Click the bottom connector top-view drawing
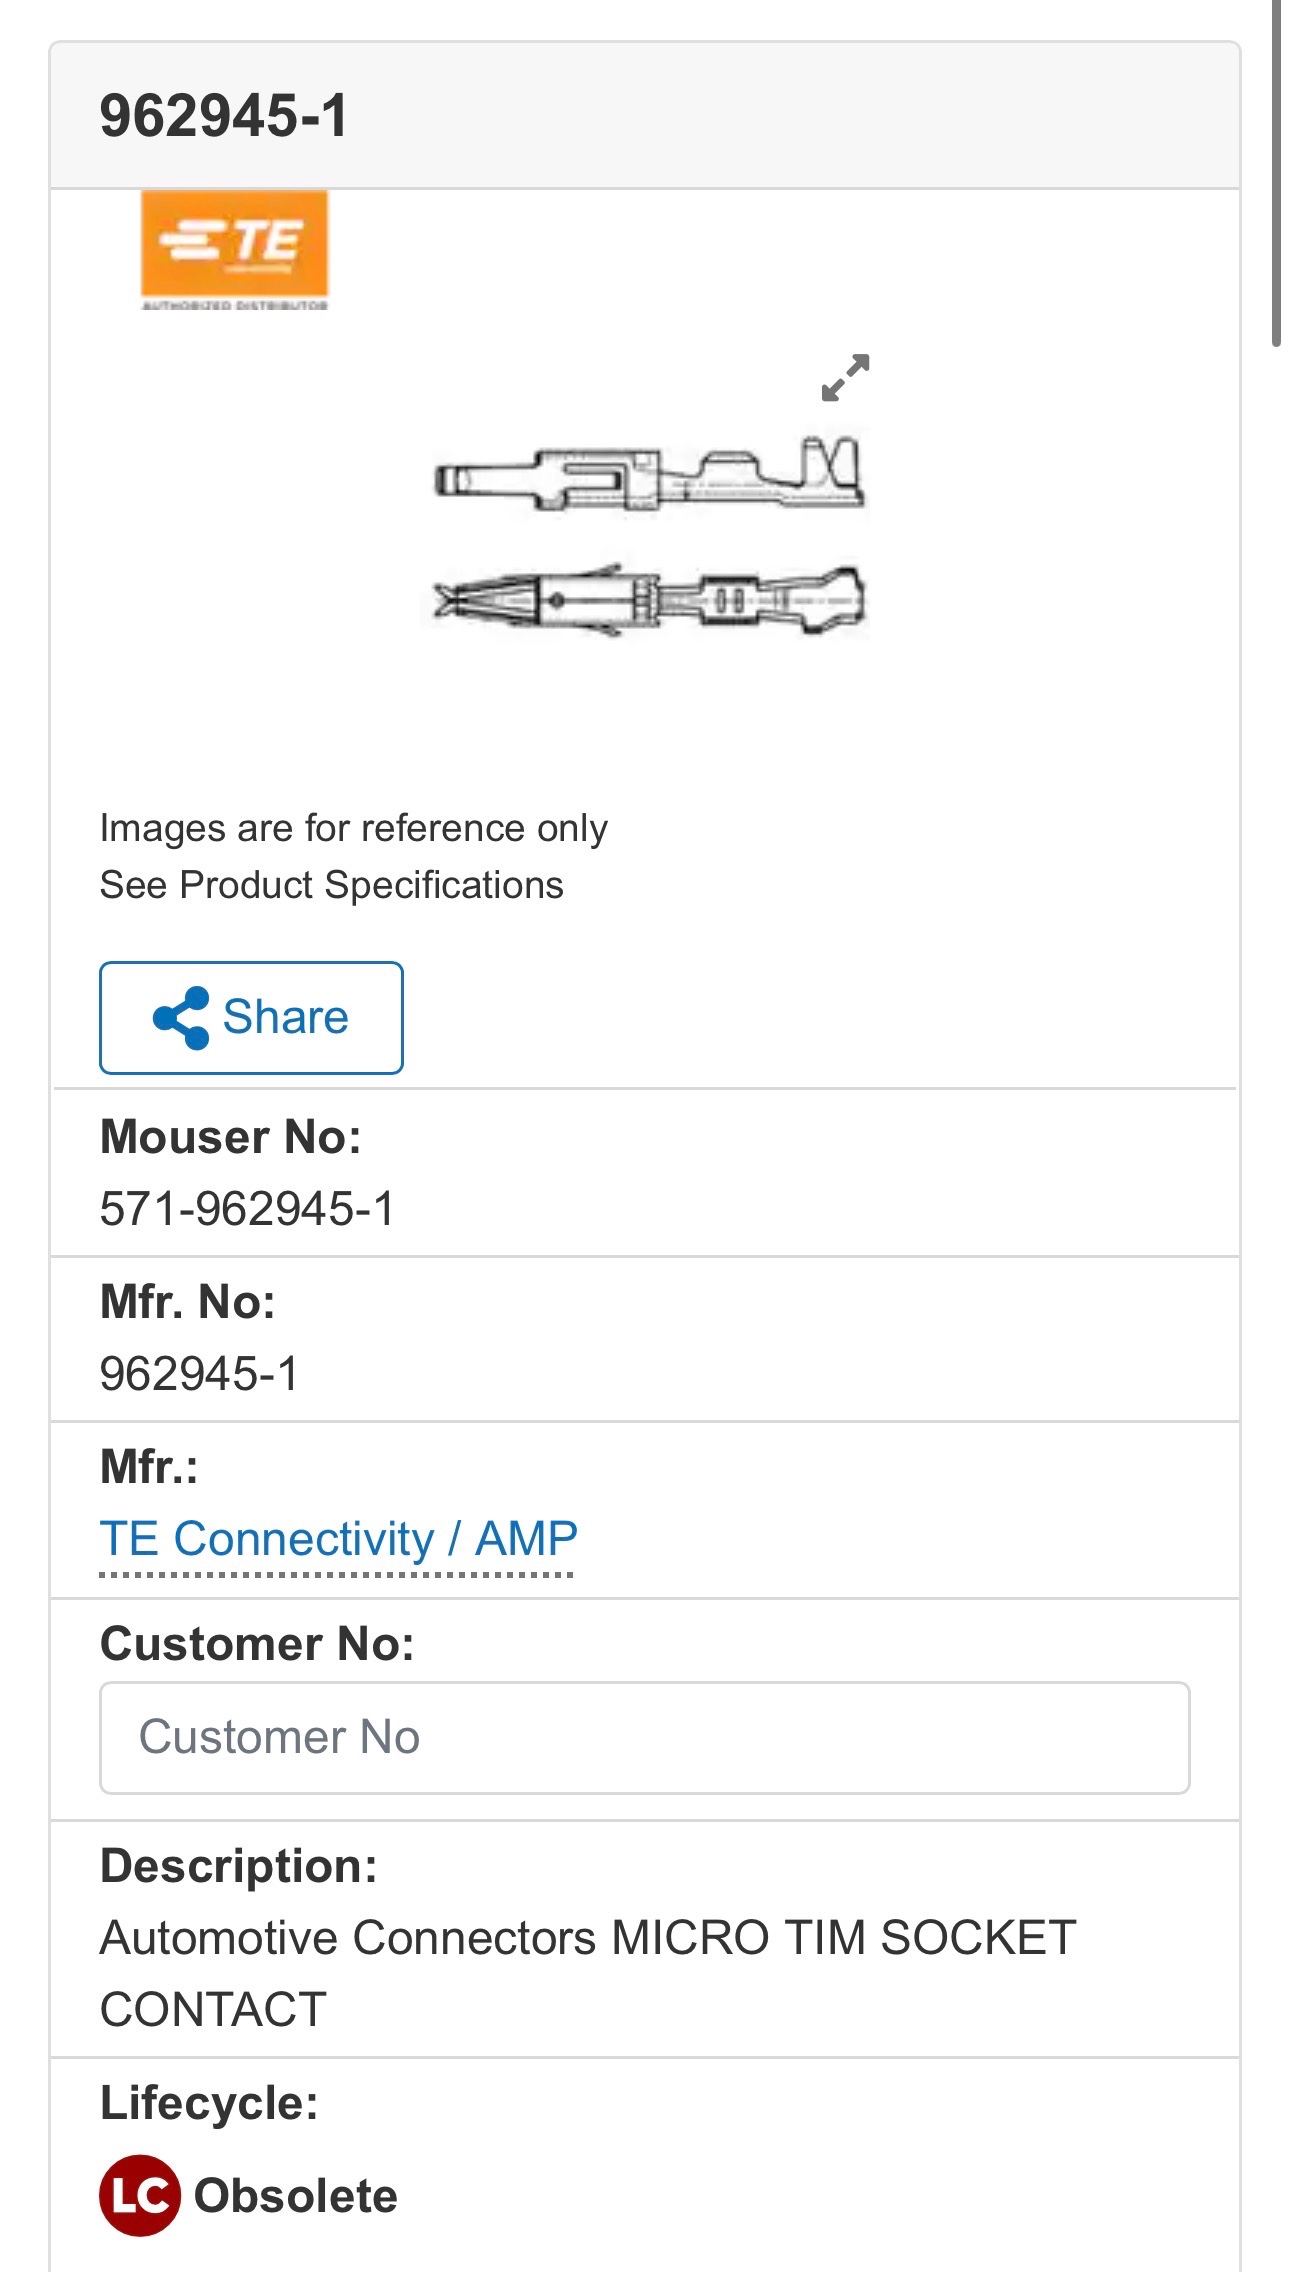 pyautogui.click(x=649, y=600)
